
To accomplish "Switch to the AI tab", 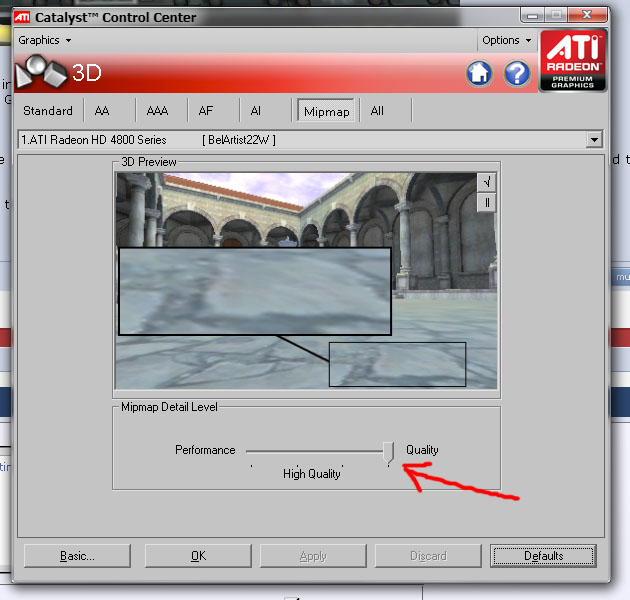I will pyautogui.click(x=256, y=111).
